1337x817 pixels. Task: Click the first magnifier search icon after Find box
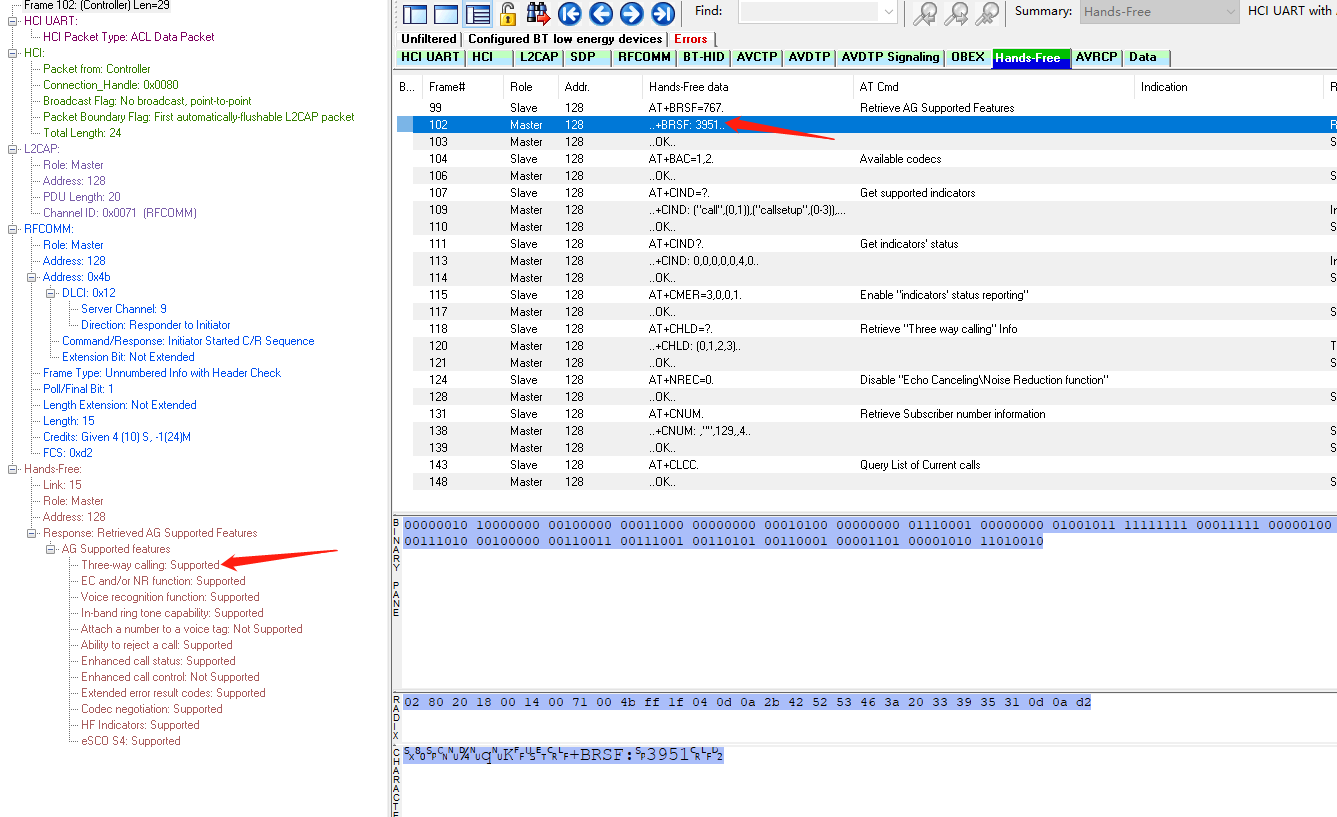[926, 13]
